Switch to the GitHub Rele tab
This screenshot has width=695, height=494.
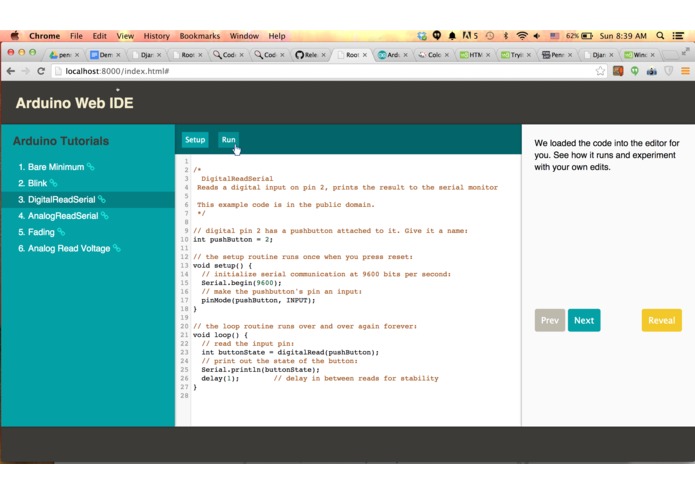coord(309,55)
